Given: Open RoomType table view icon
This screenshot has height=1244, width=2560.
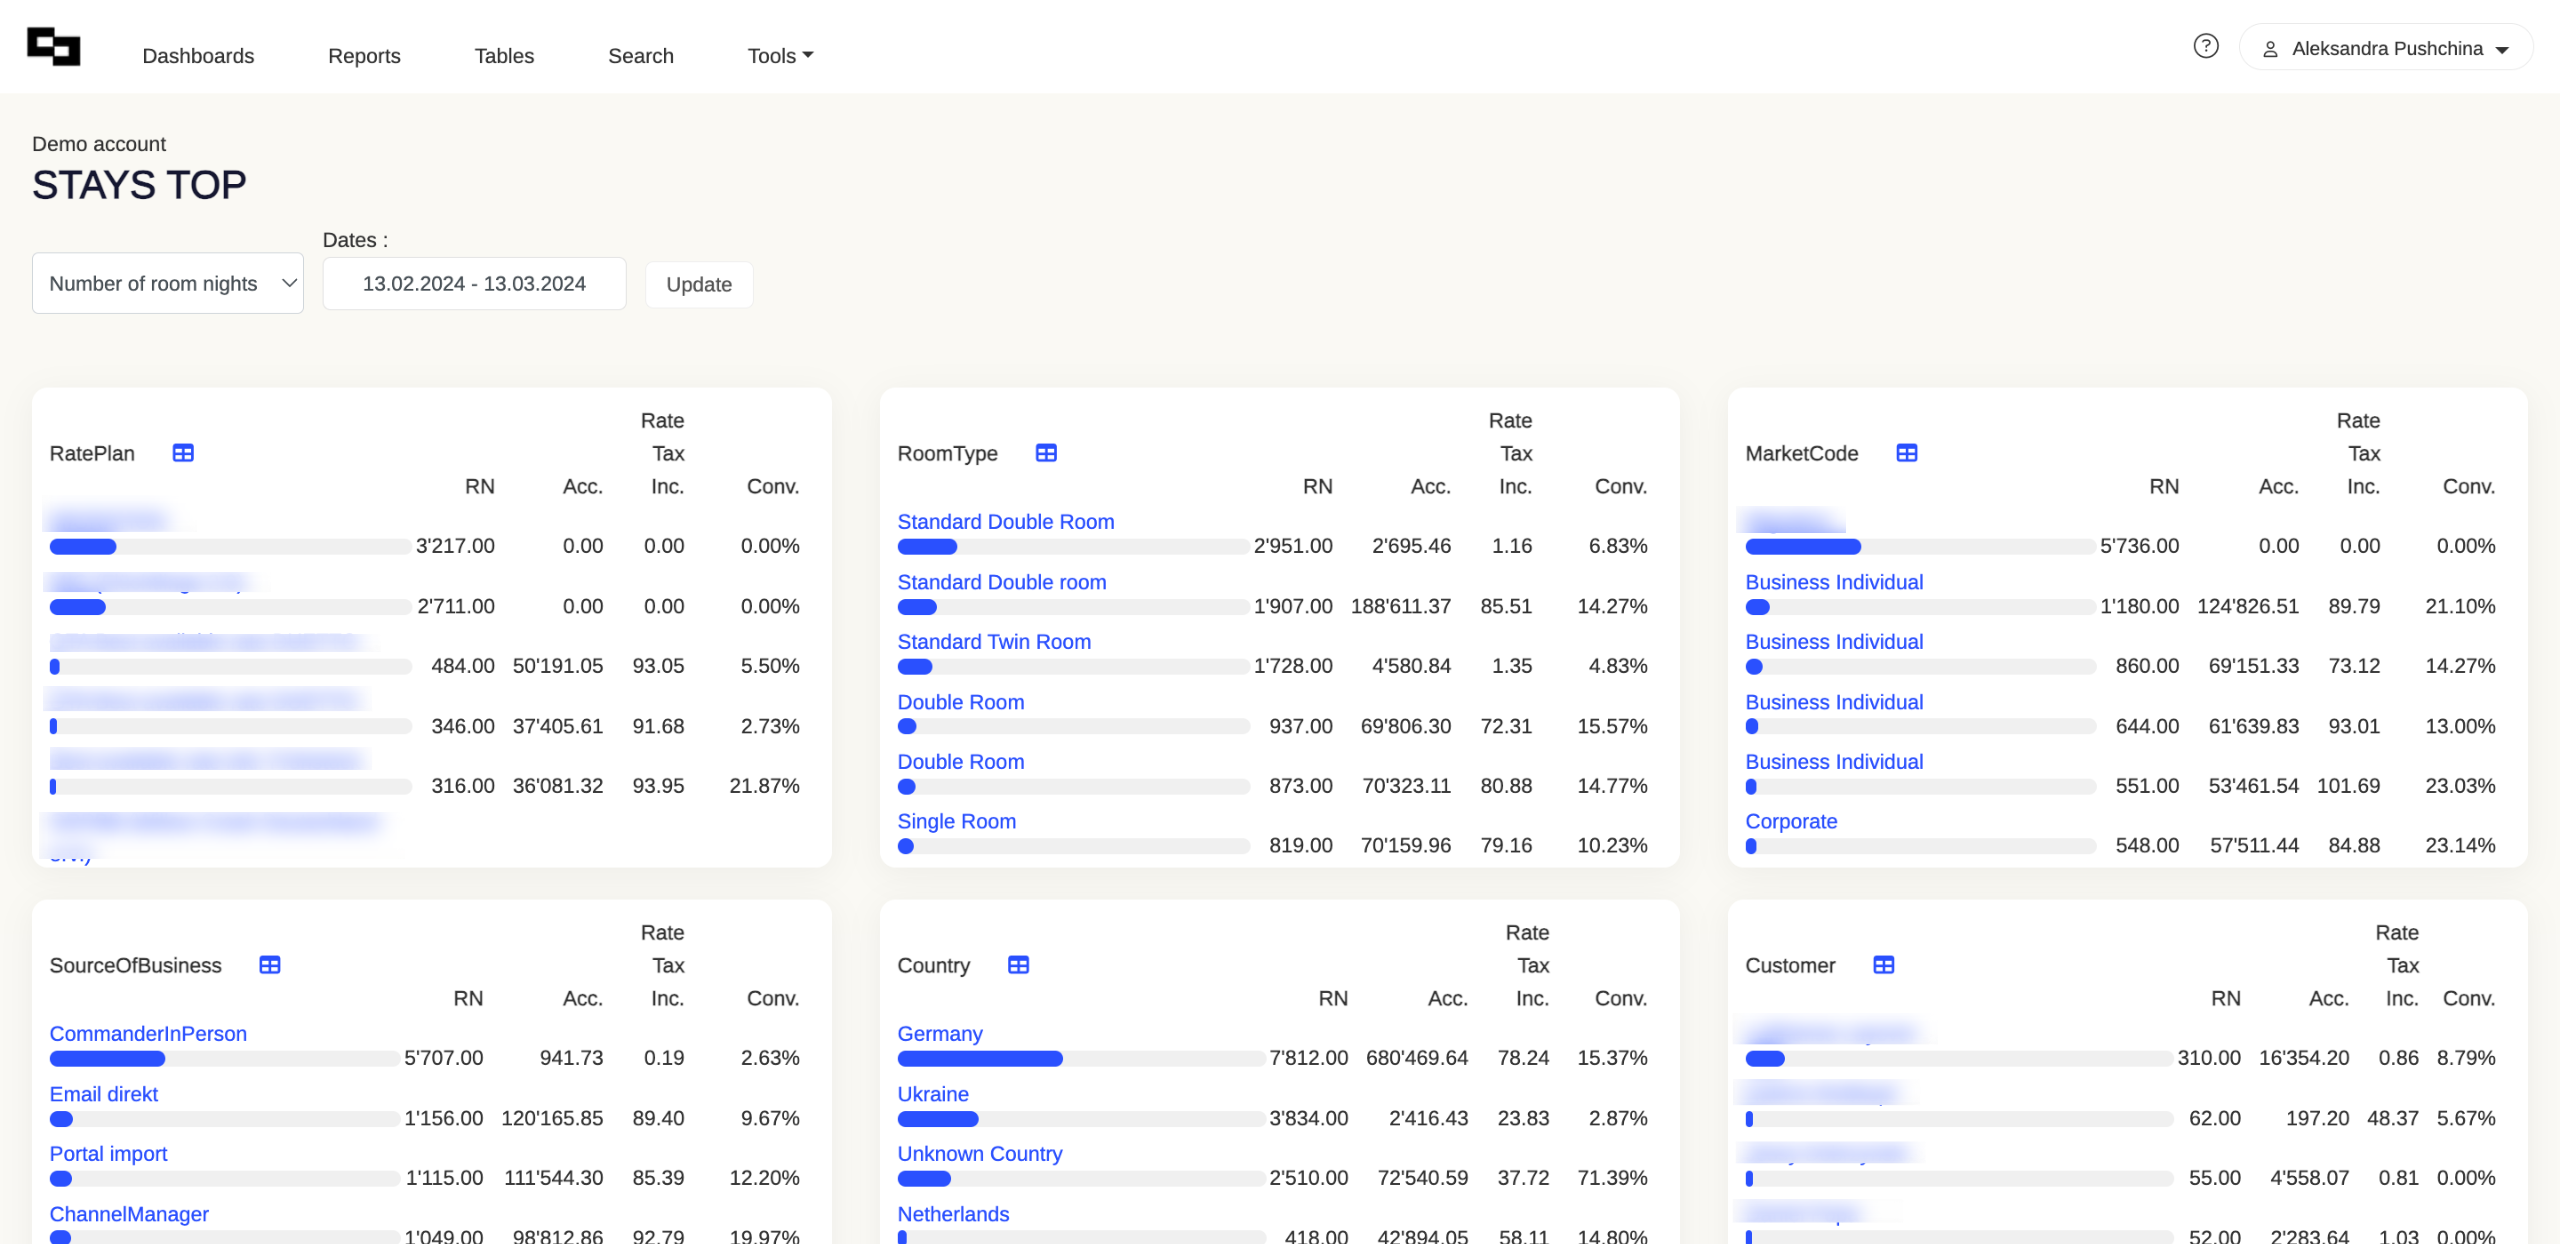Looking at the screenshot, I should pos(1046,453).
